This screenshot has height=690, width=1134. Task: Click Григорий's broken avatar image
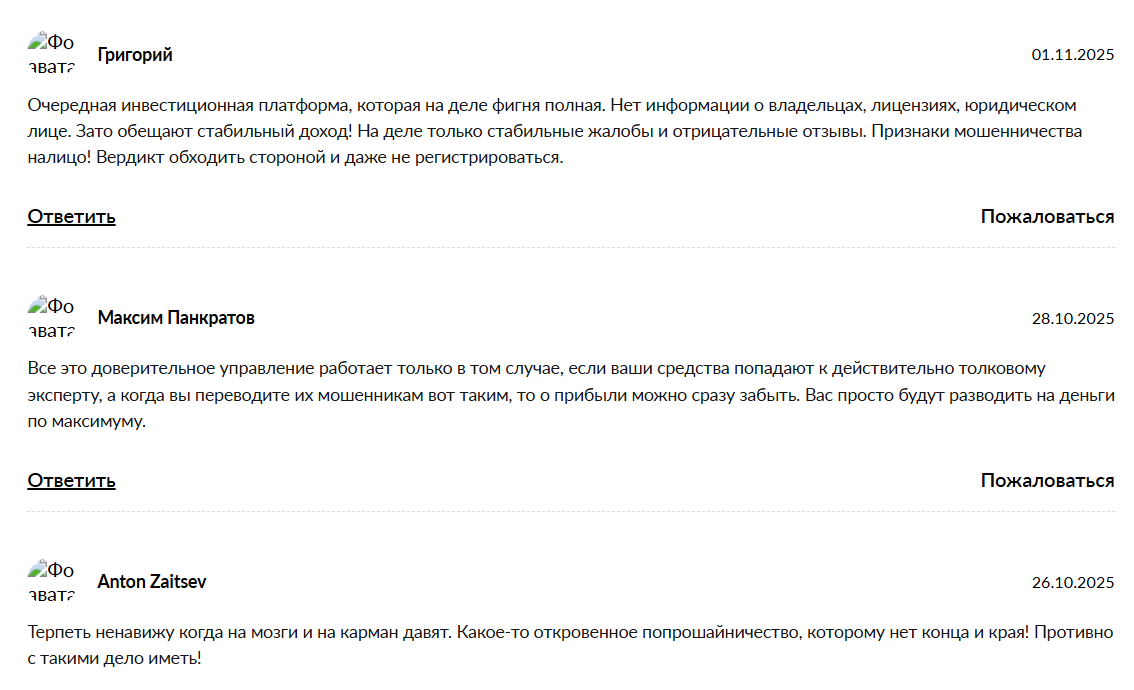[52, 54]
